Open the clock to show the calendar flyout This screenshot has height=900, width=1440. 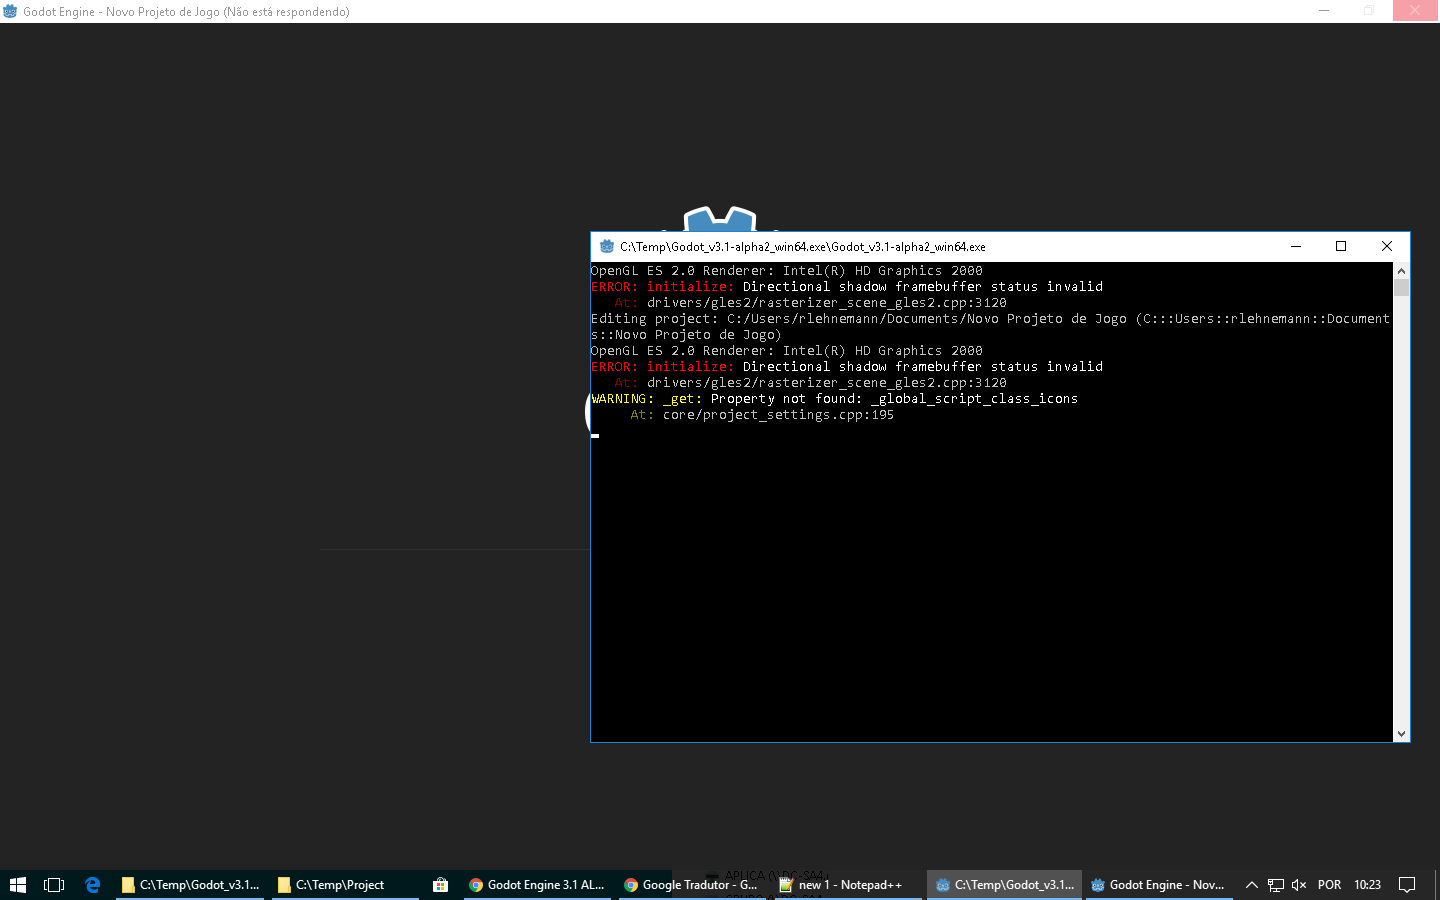click(x=1365, y=884)
